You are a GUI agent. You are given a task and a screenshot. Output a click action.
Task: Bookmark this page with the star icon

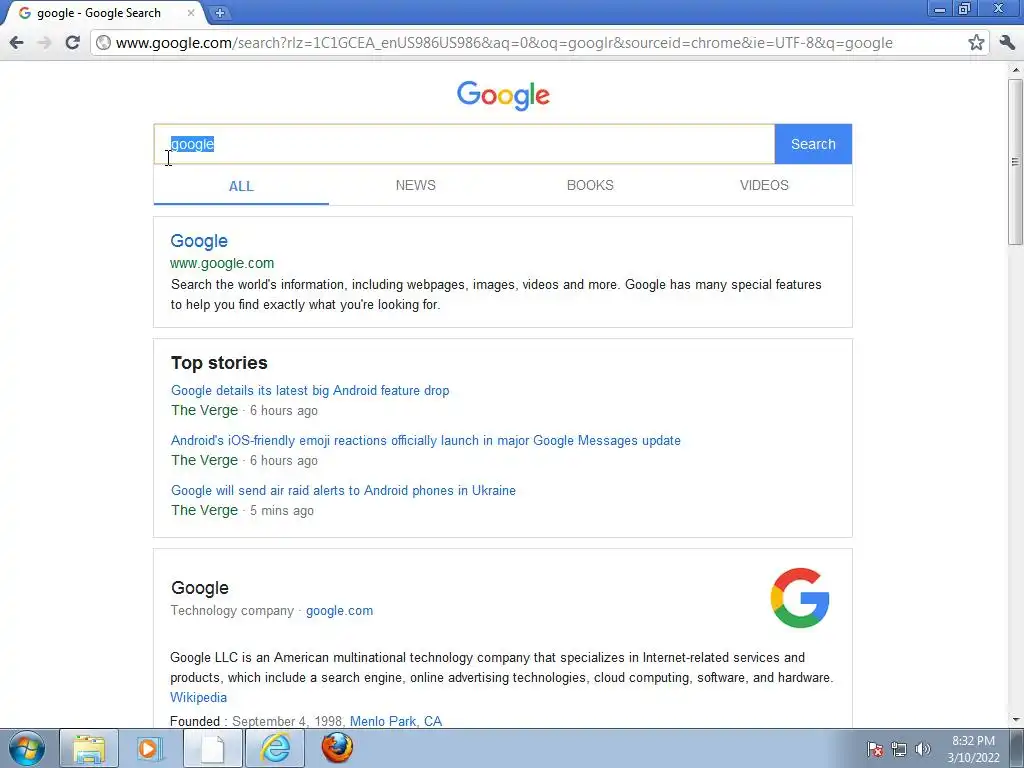(x=976, y=42)
